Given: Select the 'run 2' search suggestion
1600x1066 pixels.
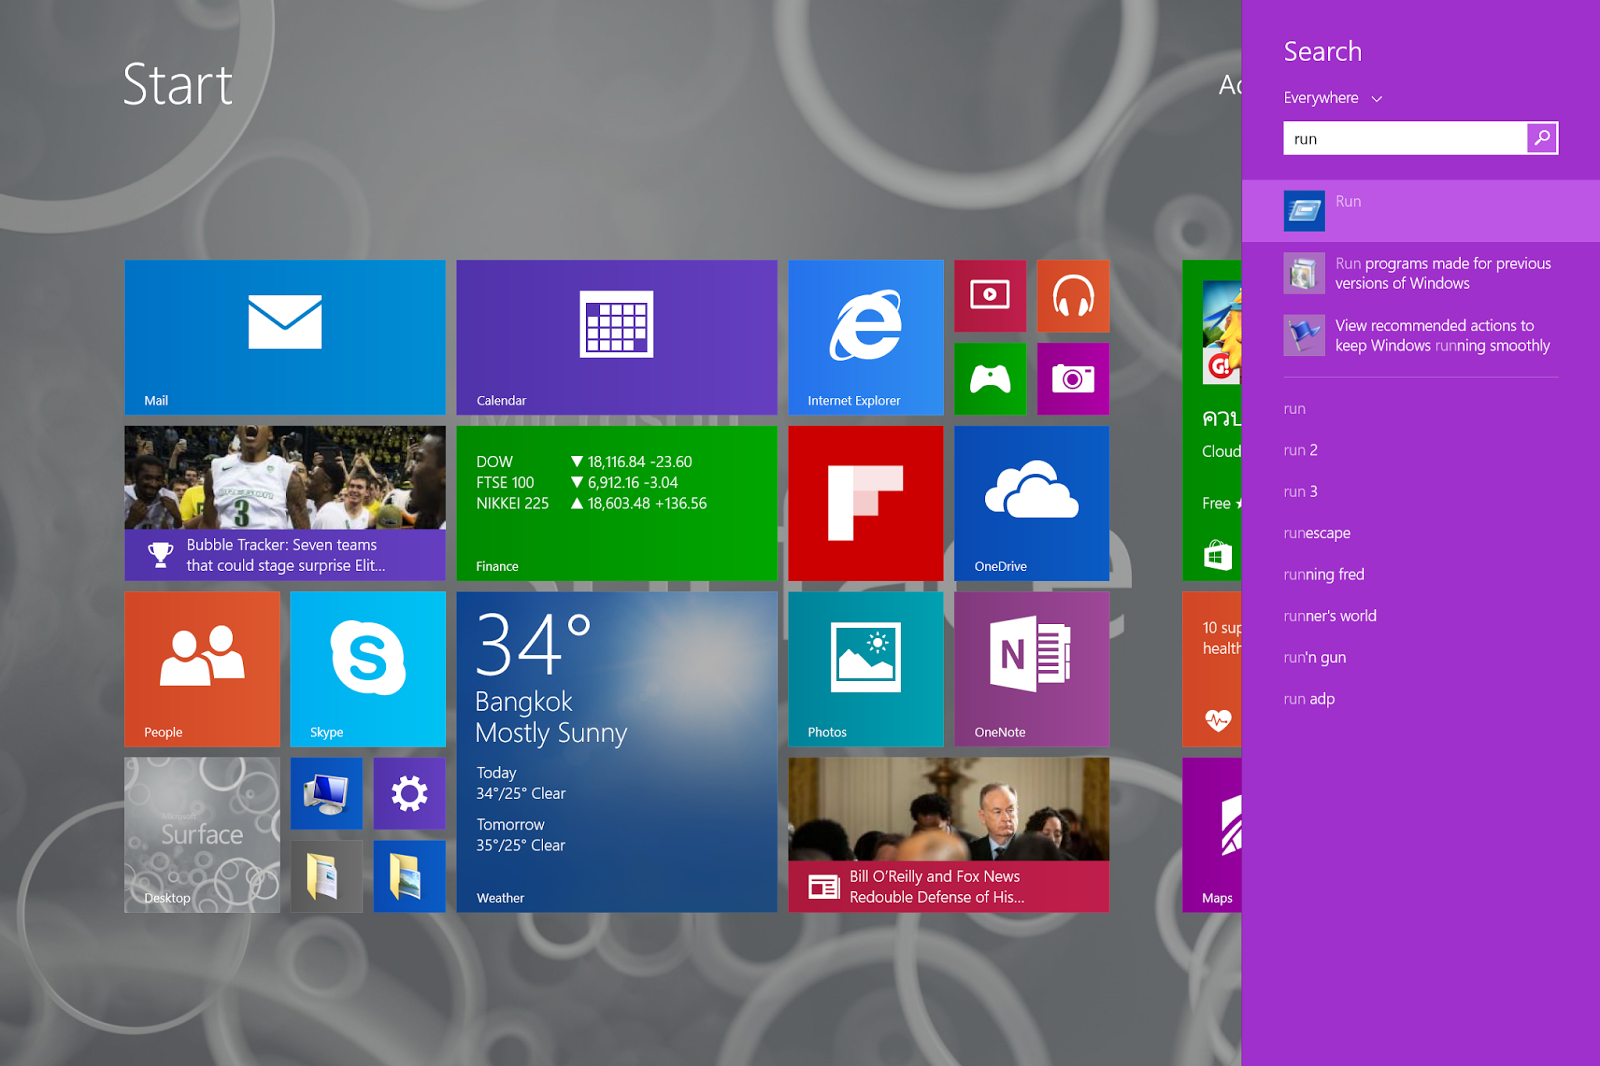Looking at the screenshot, I should 1301,450.
